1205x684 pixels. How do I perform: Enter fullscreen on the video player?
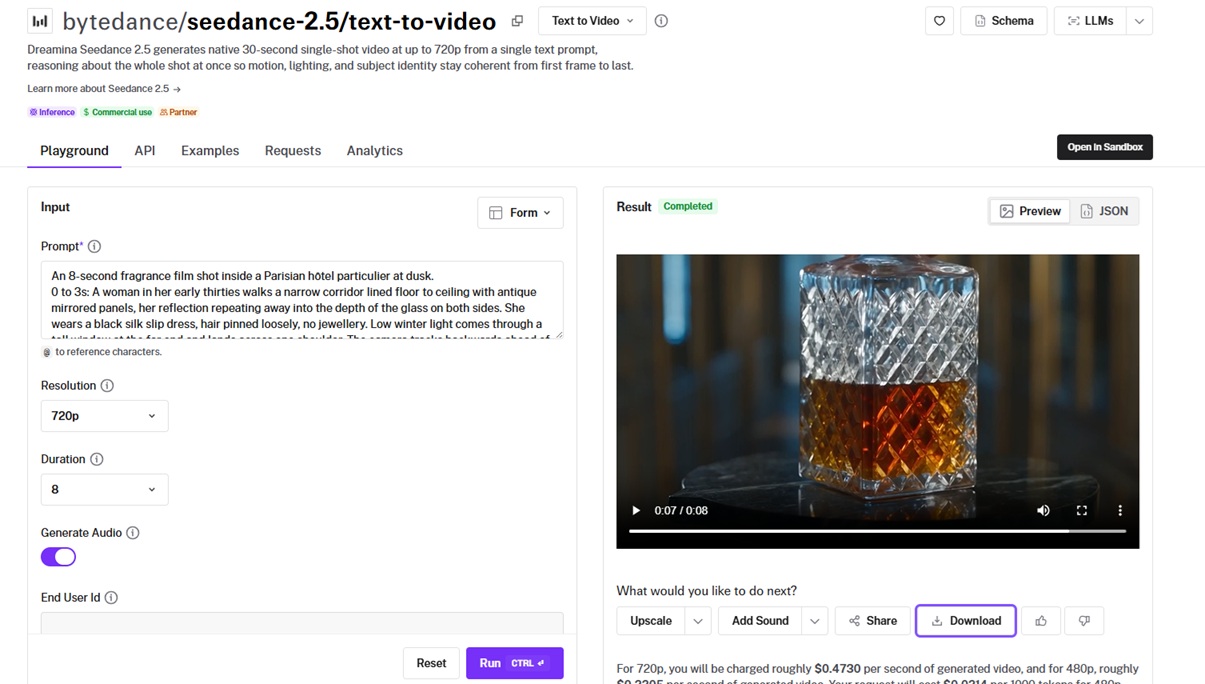(1081, 510)
